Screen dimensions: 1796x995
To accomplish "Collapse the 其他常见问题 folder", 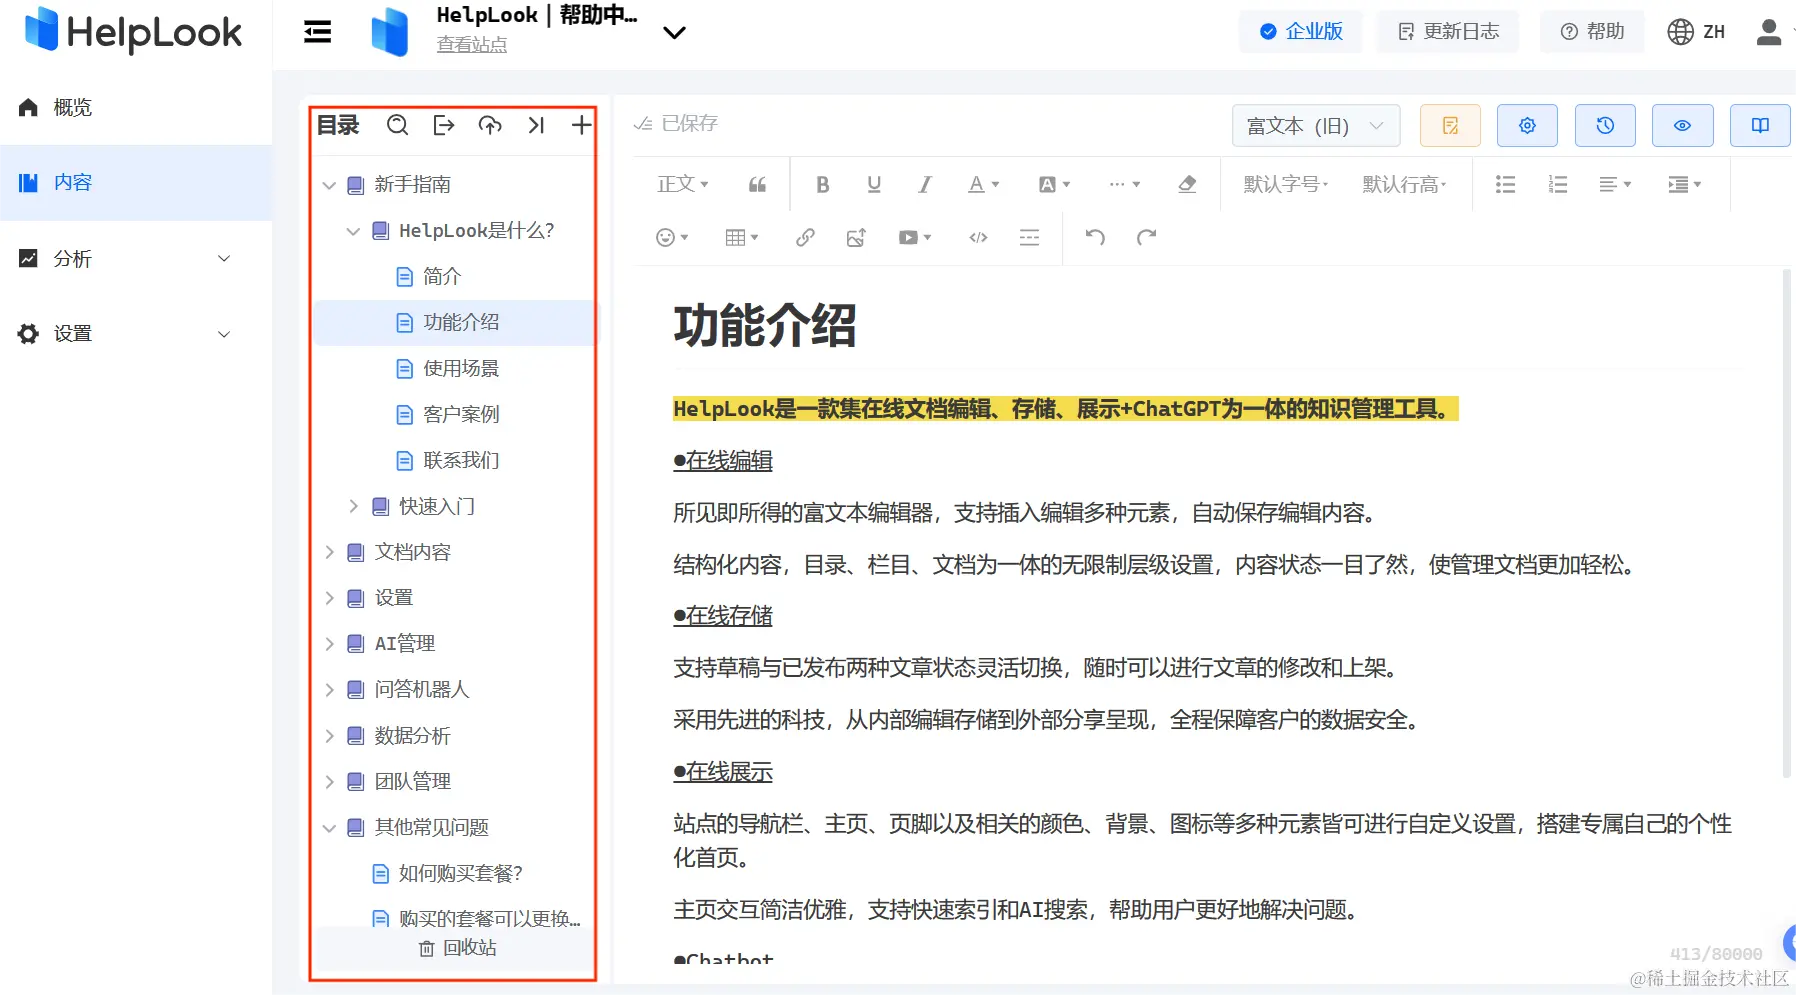I will tap(329, 828).
